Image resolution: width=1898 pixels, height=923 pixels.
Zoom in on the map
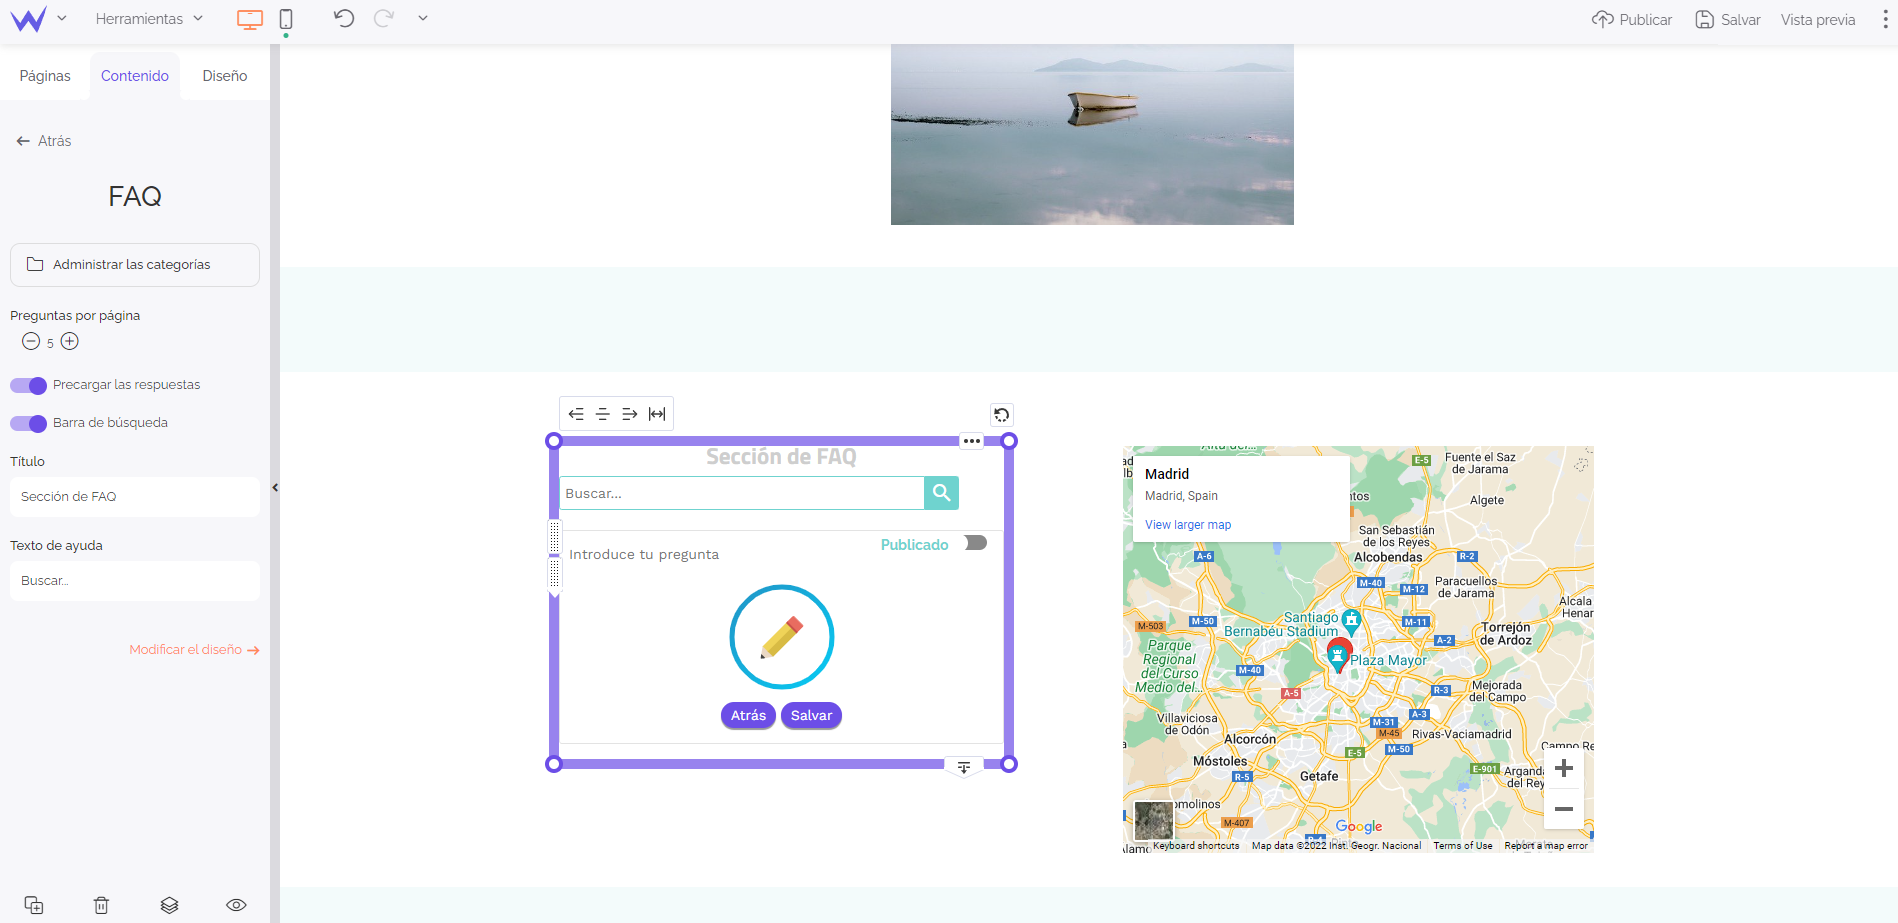1564,769
